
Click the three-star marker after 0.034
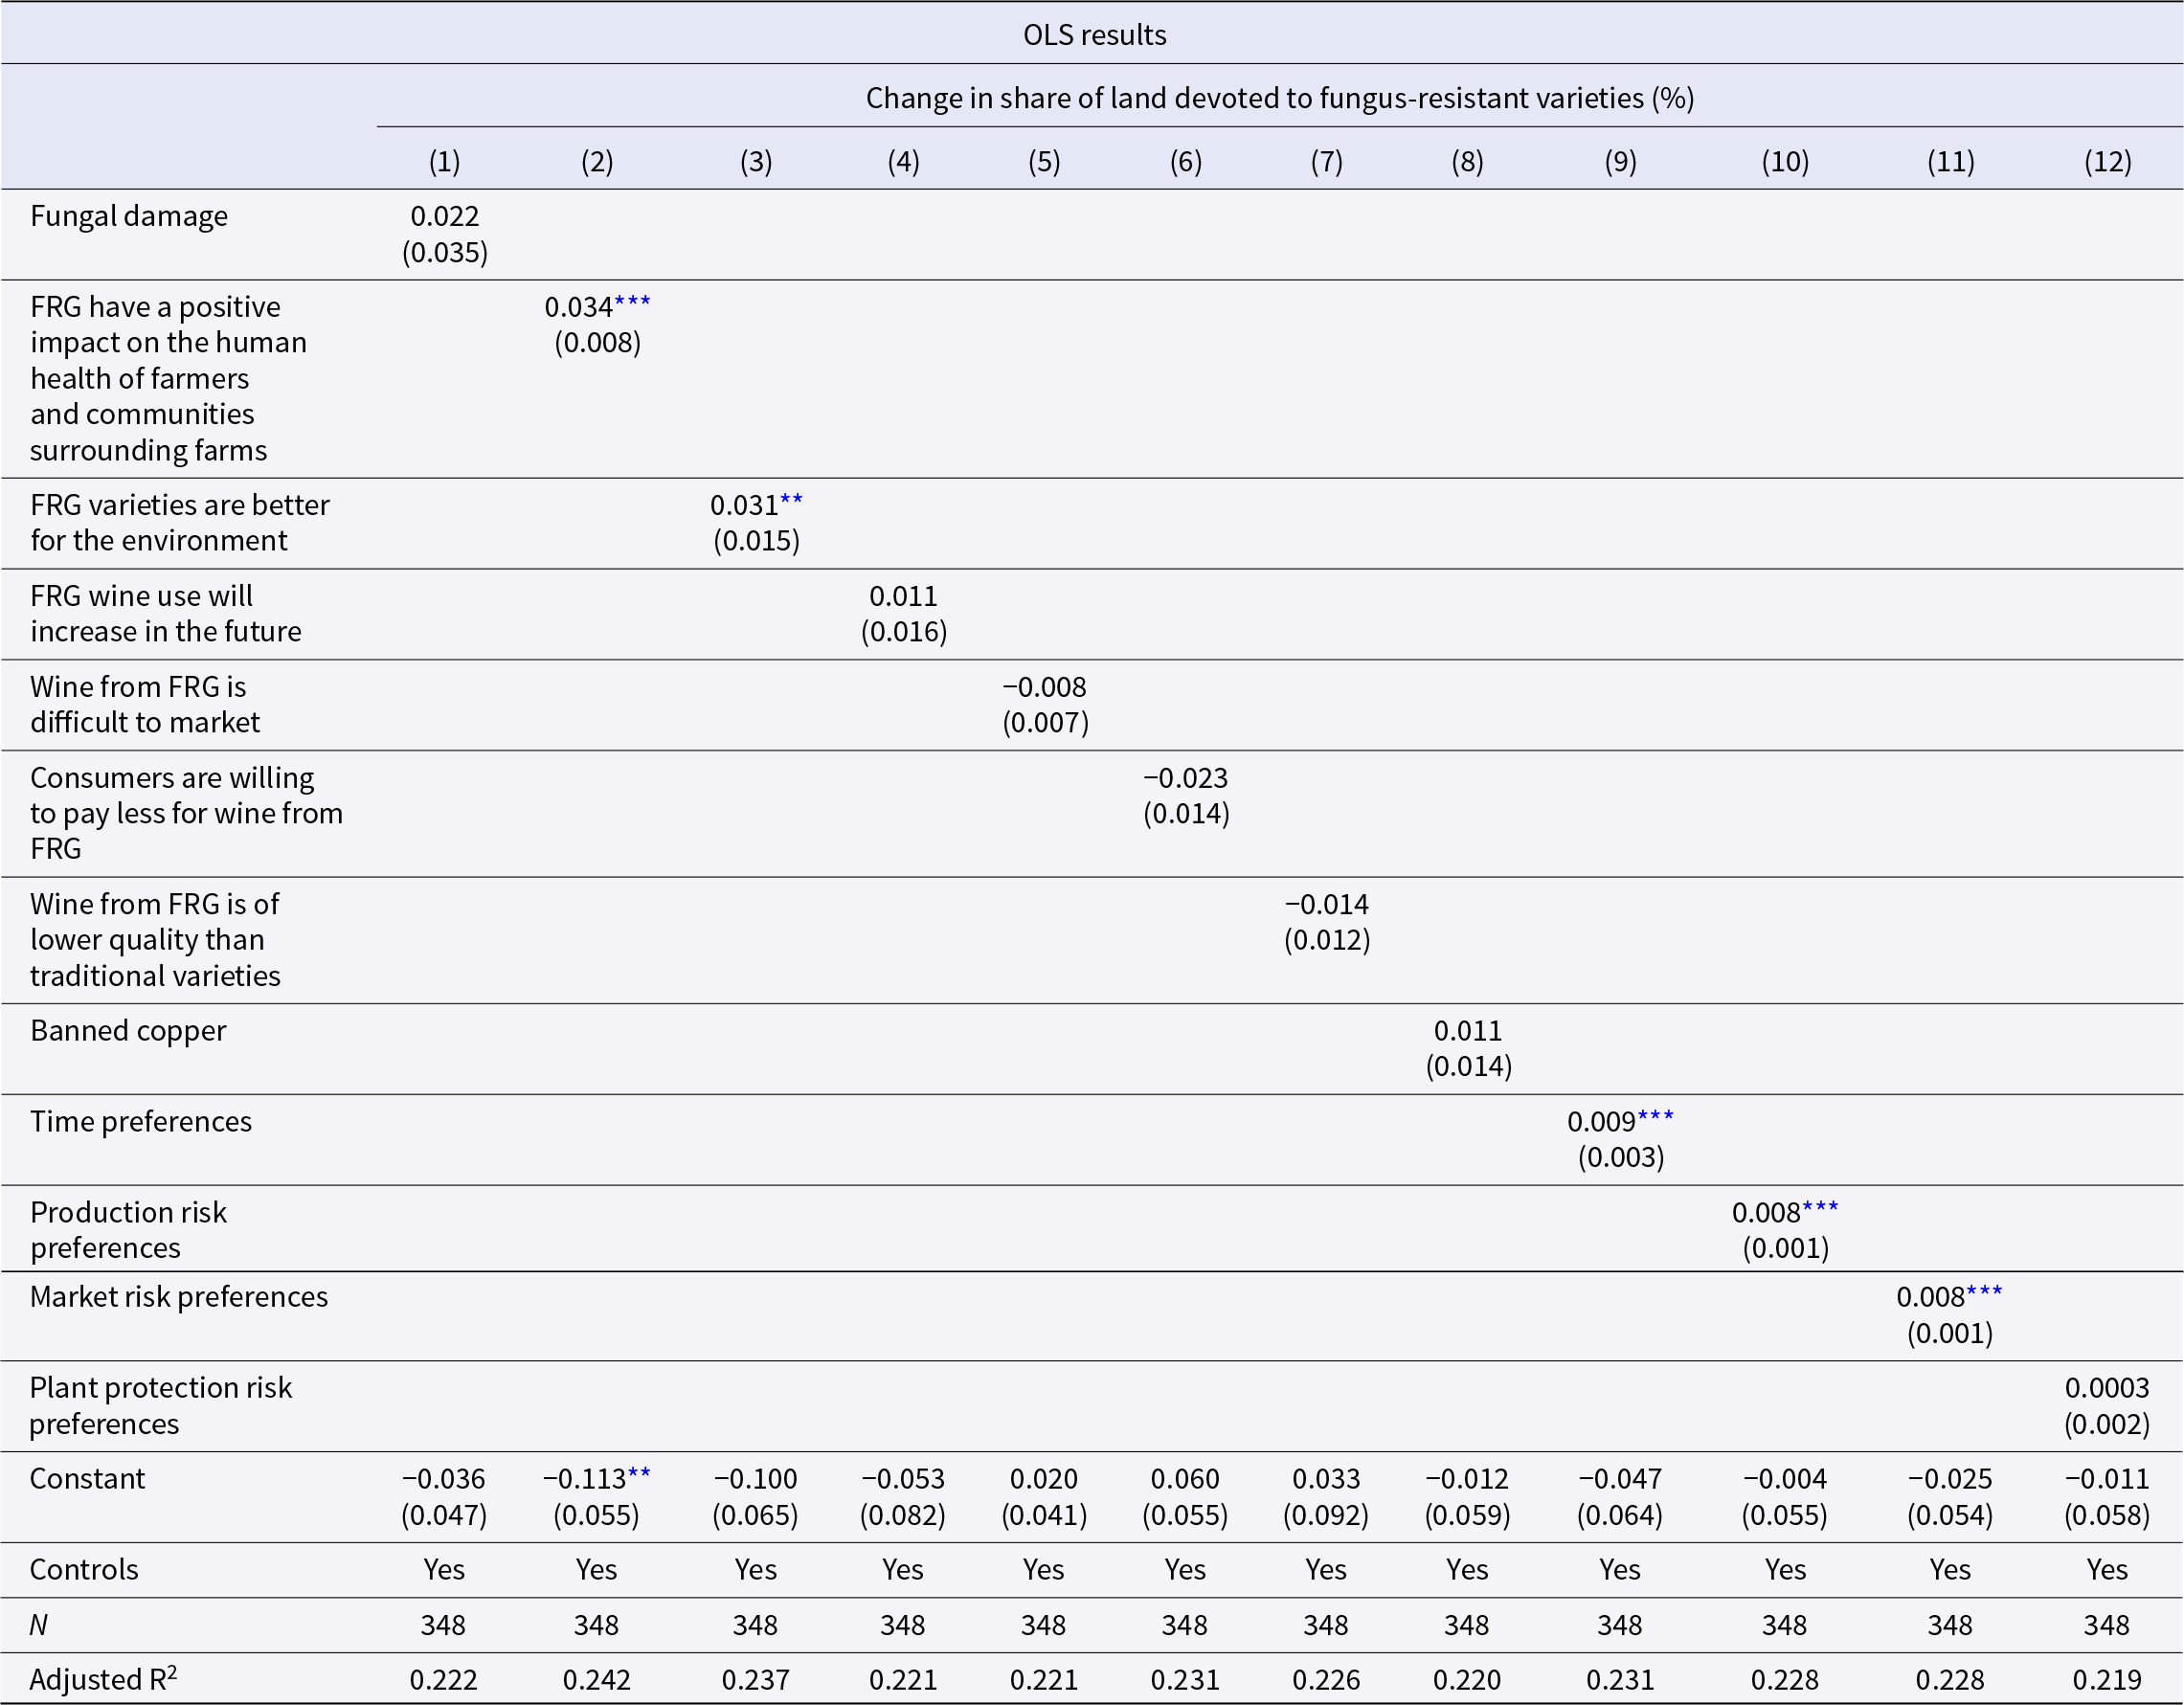[x=632, y=302]
